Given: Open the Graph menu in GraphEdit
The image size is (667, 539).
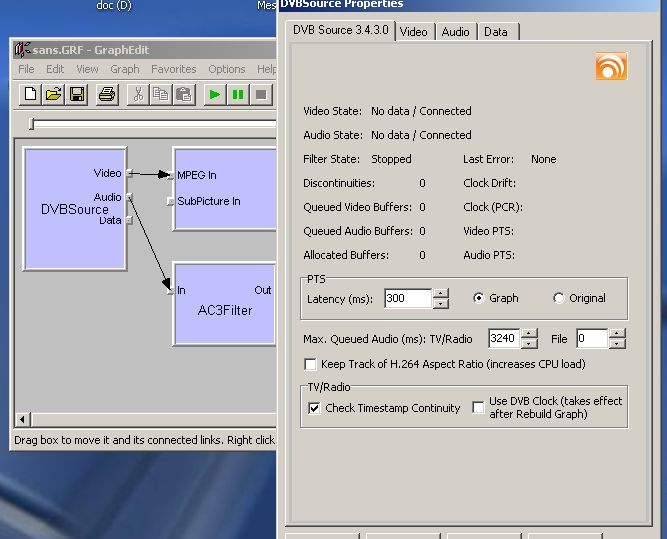Looking at the screenshot, I should (125, 69).
